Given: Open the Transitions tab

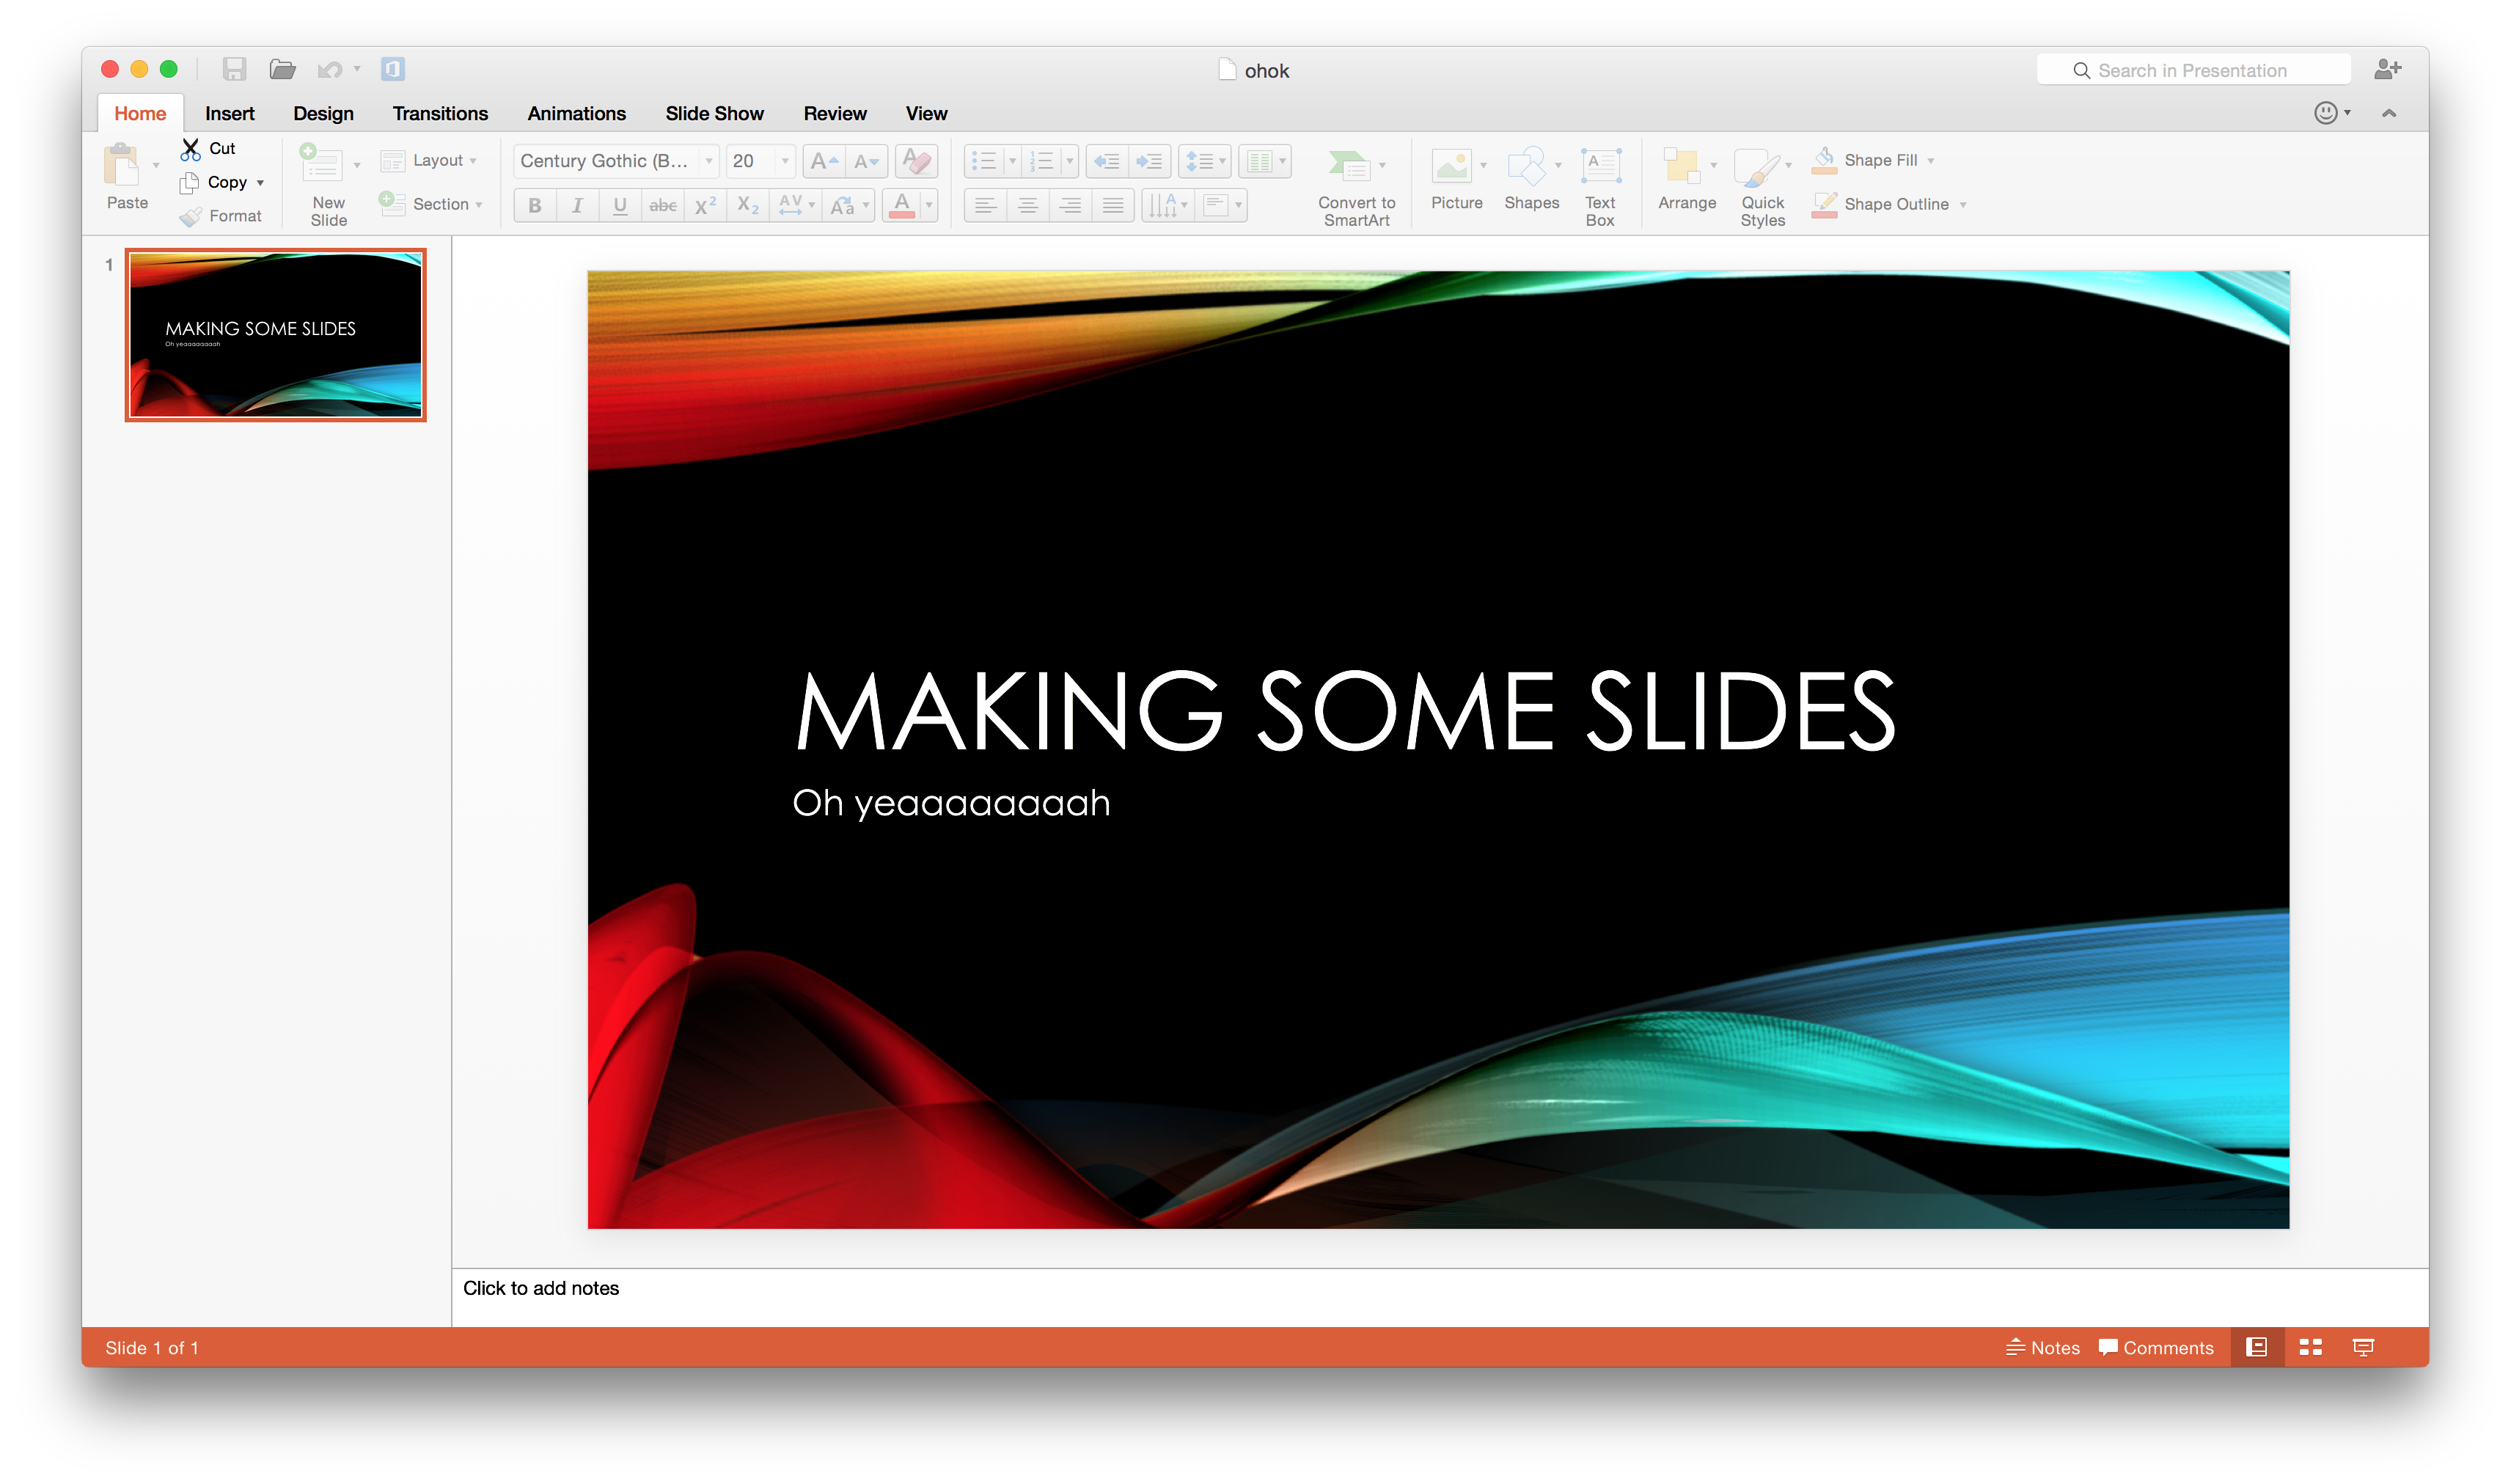Looking at the screenshot, I should (x=440, y=114).
